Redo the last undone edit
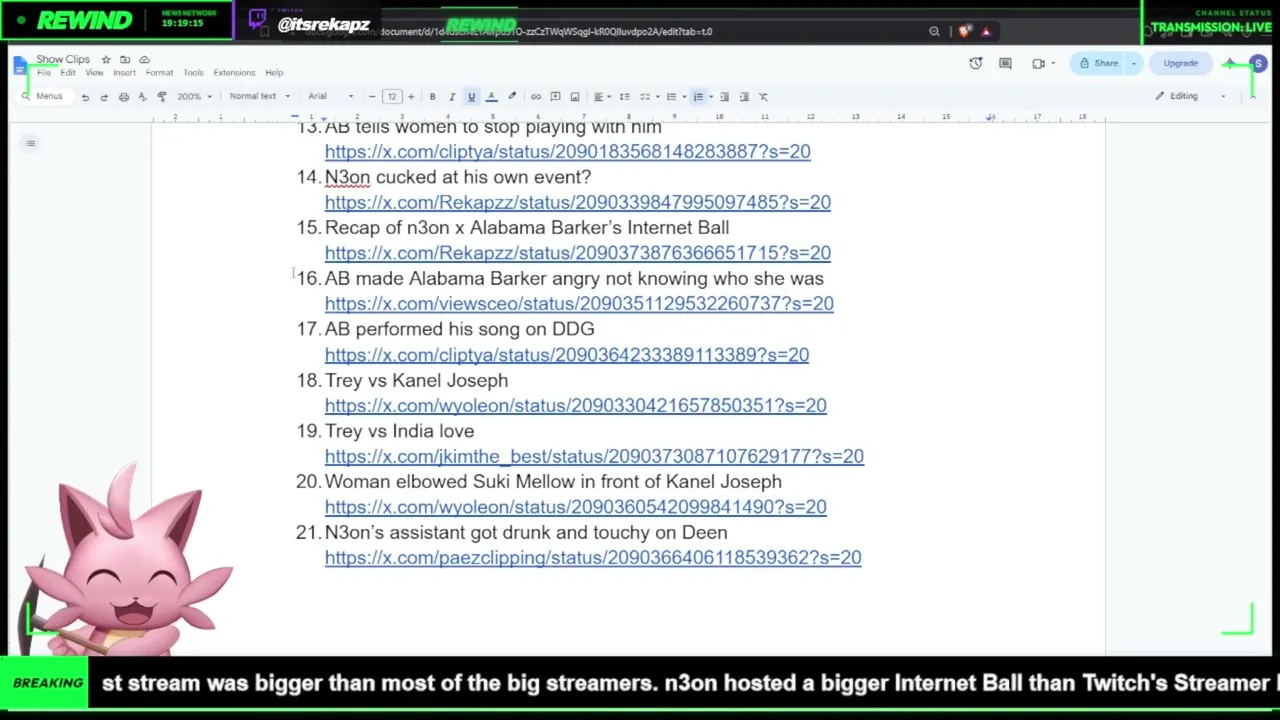The image size is (1280, 720). pyautogui.click(x=104, y=97)
